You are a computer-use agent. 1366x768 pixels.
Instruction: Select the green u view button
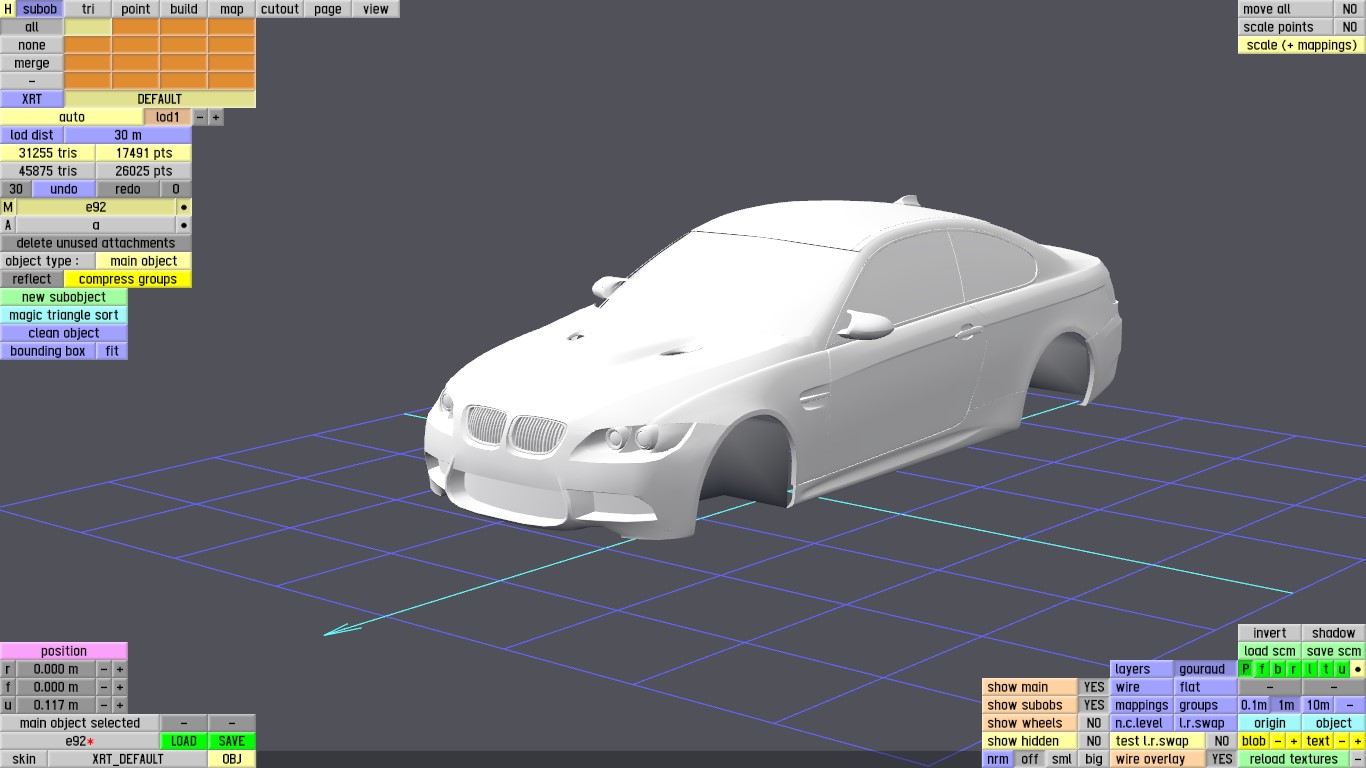coord(1342,669)
